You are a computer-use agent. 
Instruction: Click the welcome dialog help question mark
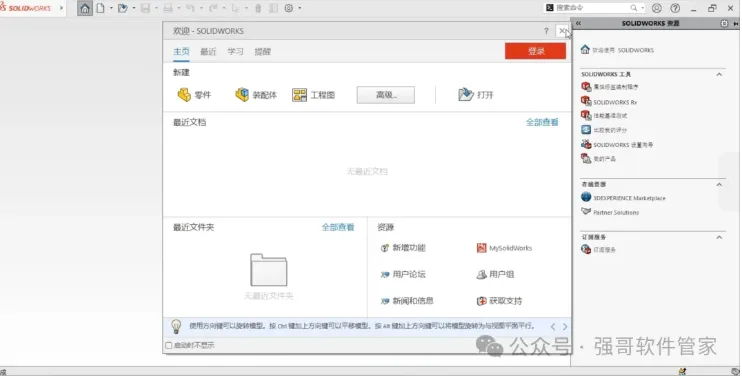coord(546,31)
